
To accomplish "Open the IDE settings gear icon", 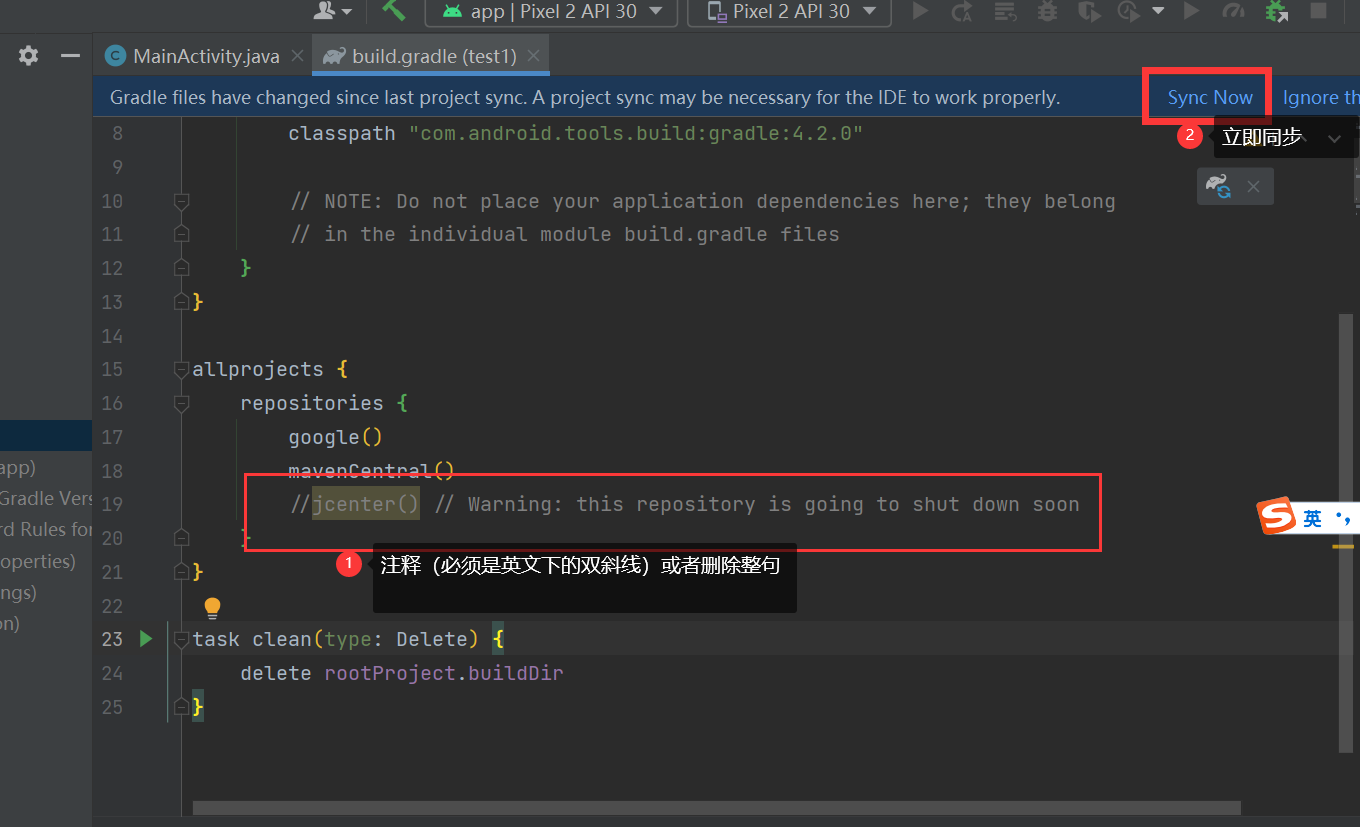I will click(28, 55).
